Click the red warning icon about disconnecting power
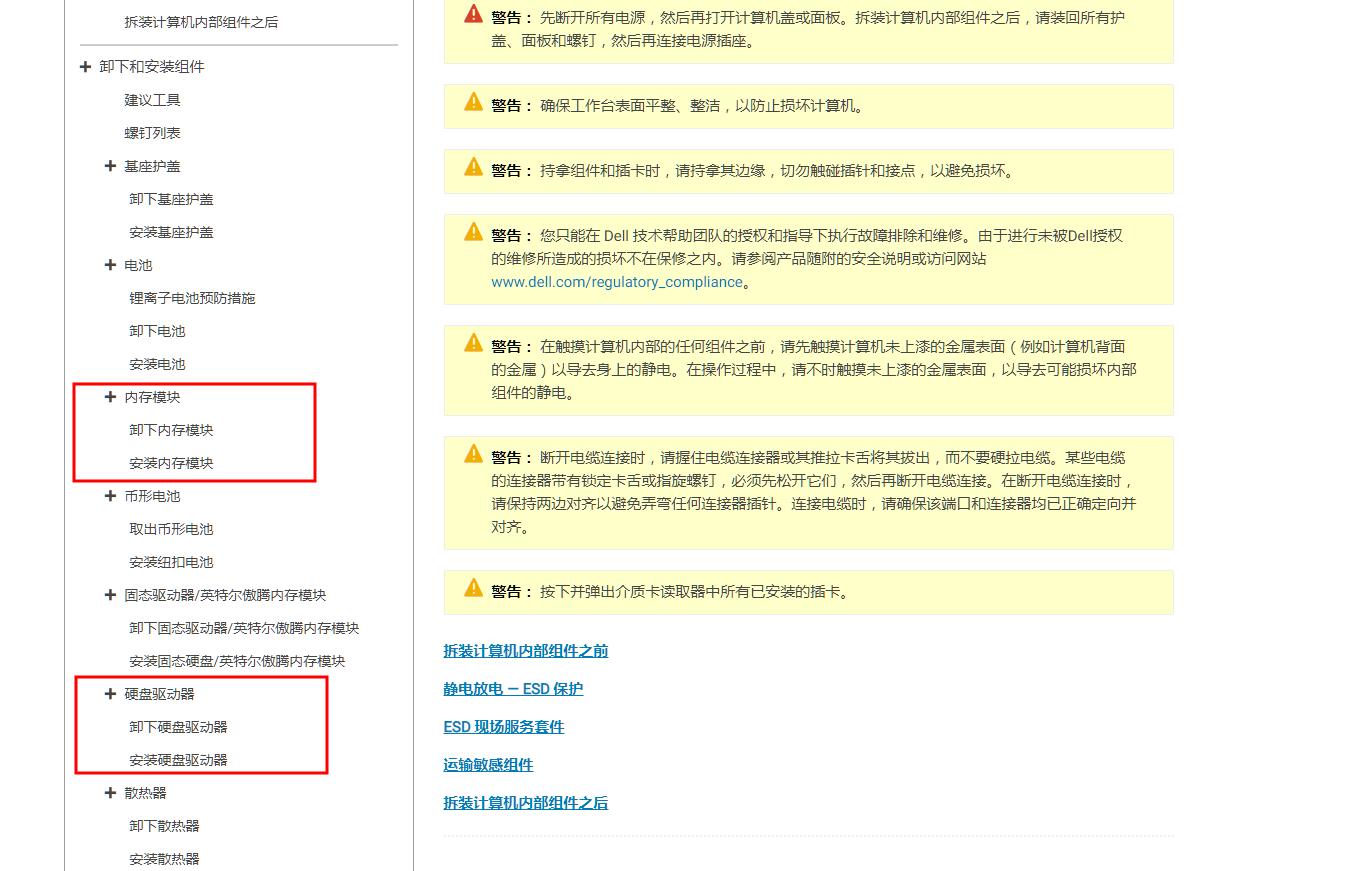Screen dimensions: 1353x871 [x=472, y=13]
